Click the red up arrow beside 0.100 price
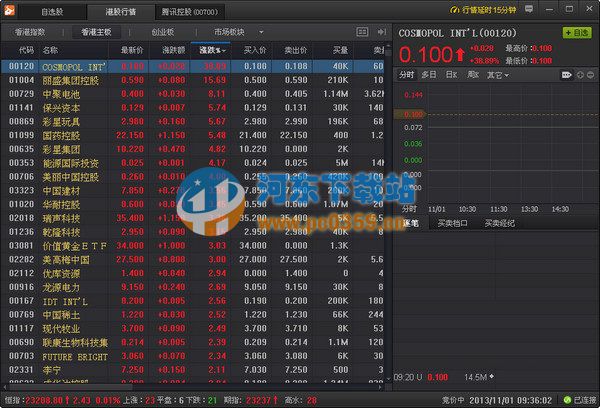Image resolution: width=600 pixels, height=408 pixels. pyautogui.click(x=460, y=55)
